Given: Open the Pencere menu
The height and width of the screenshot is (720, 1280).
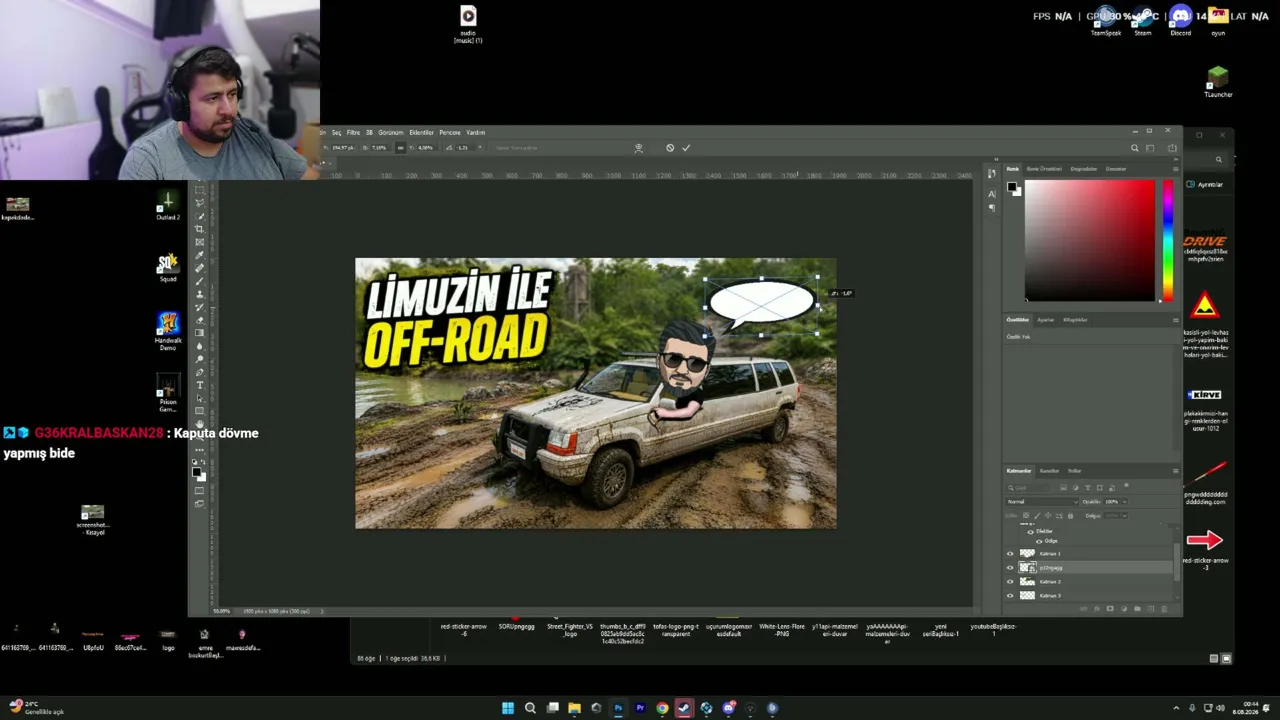Looking at the screenshot, I should 450,133.
